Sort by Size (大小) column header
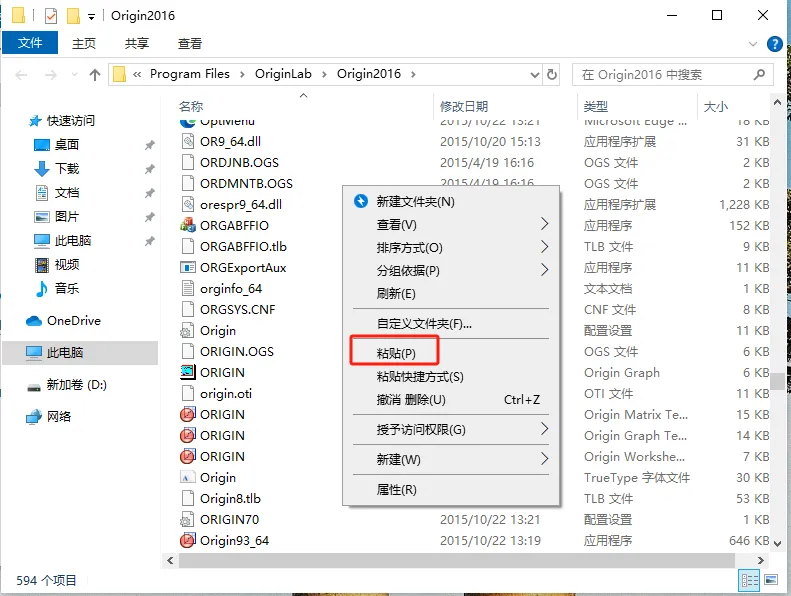Viewport: 791px width, 596px height. [716, 106]
